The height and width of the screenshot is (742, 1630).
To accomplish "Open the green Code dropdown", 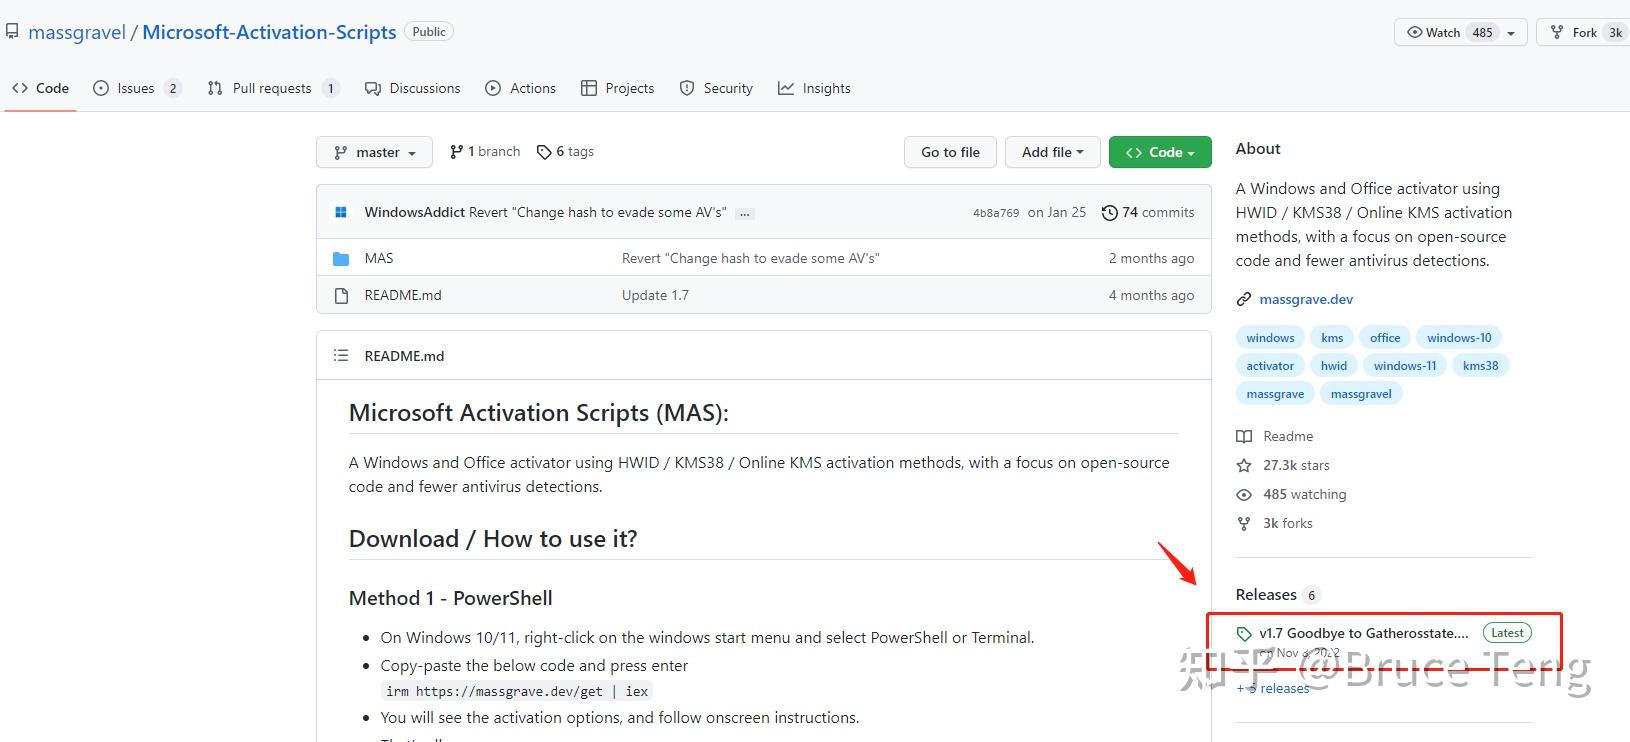I will [1160, 152].
